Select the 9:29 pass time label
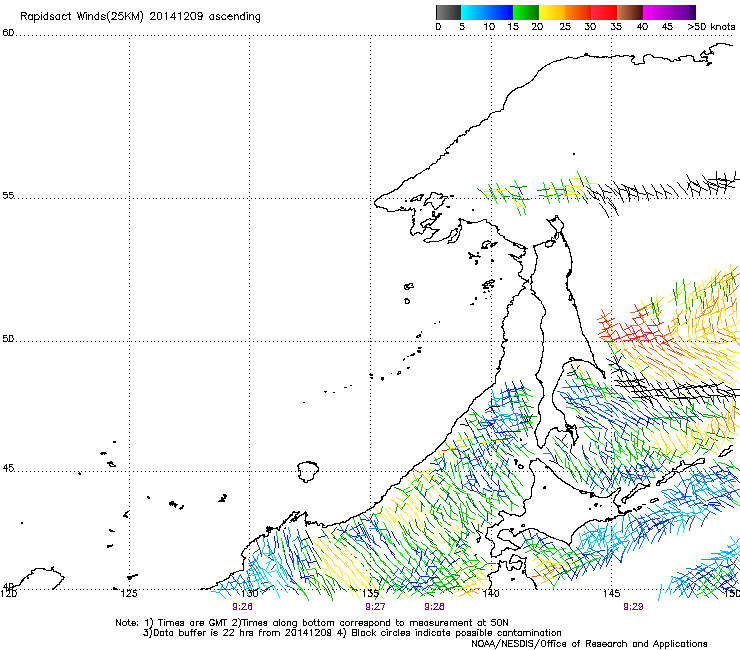The height and width of the screenshot is (650, 740). click(633, 607)
